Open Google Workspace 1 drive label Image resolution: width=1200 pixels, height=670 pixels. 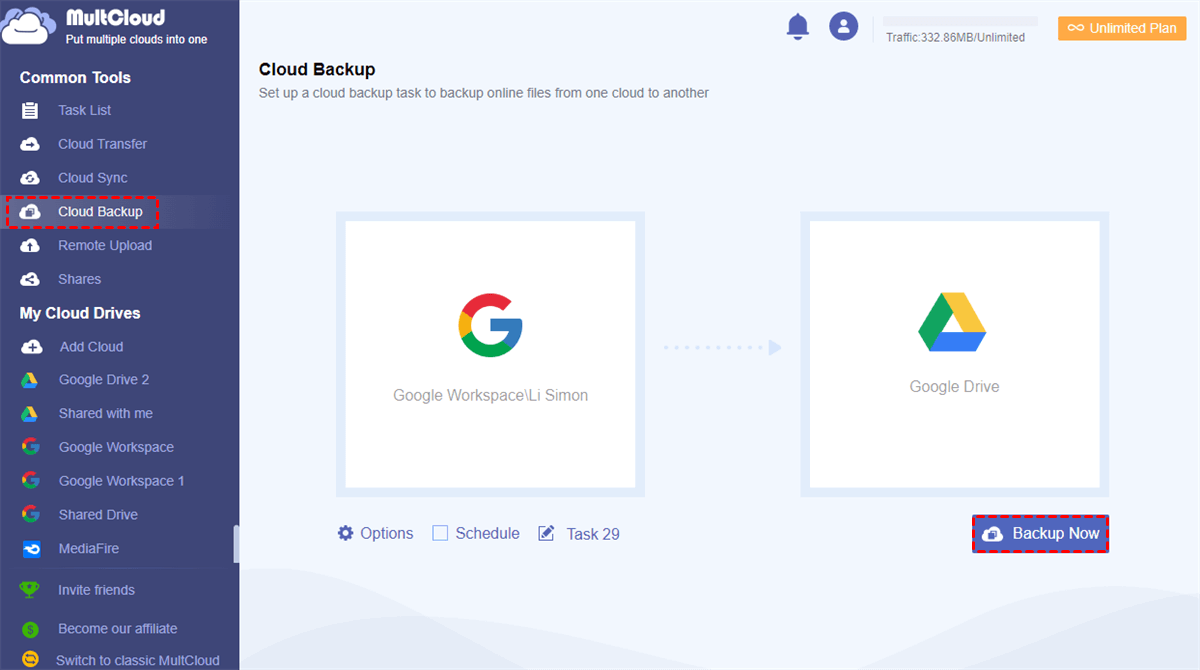click(122, 481)
